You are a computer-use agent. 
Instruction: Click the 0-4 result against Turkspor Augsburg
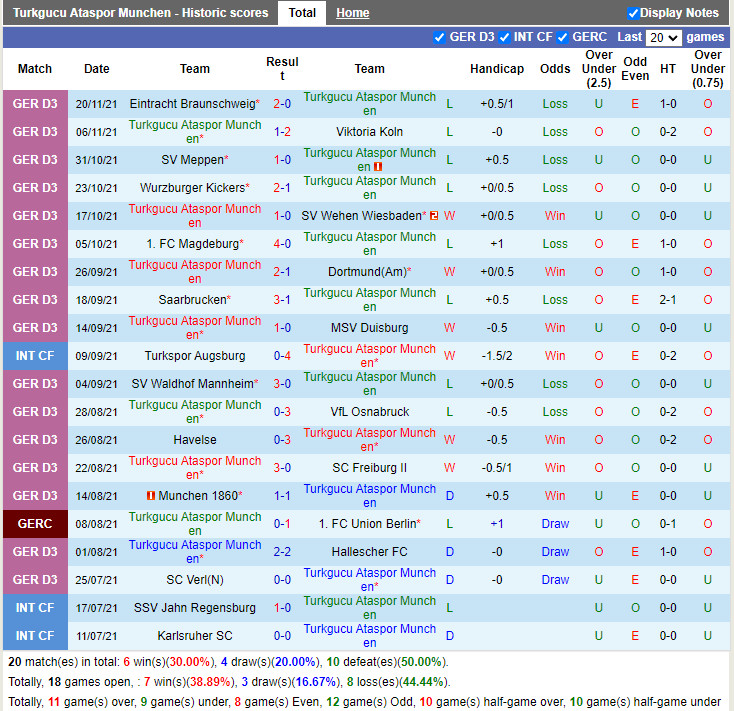click(x=282, y=356)
